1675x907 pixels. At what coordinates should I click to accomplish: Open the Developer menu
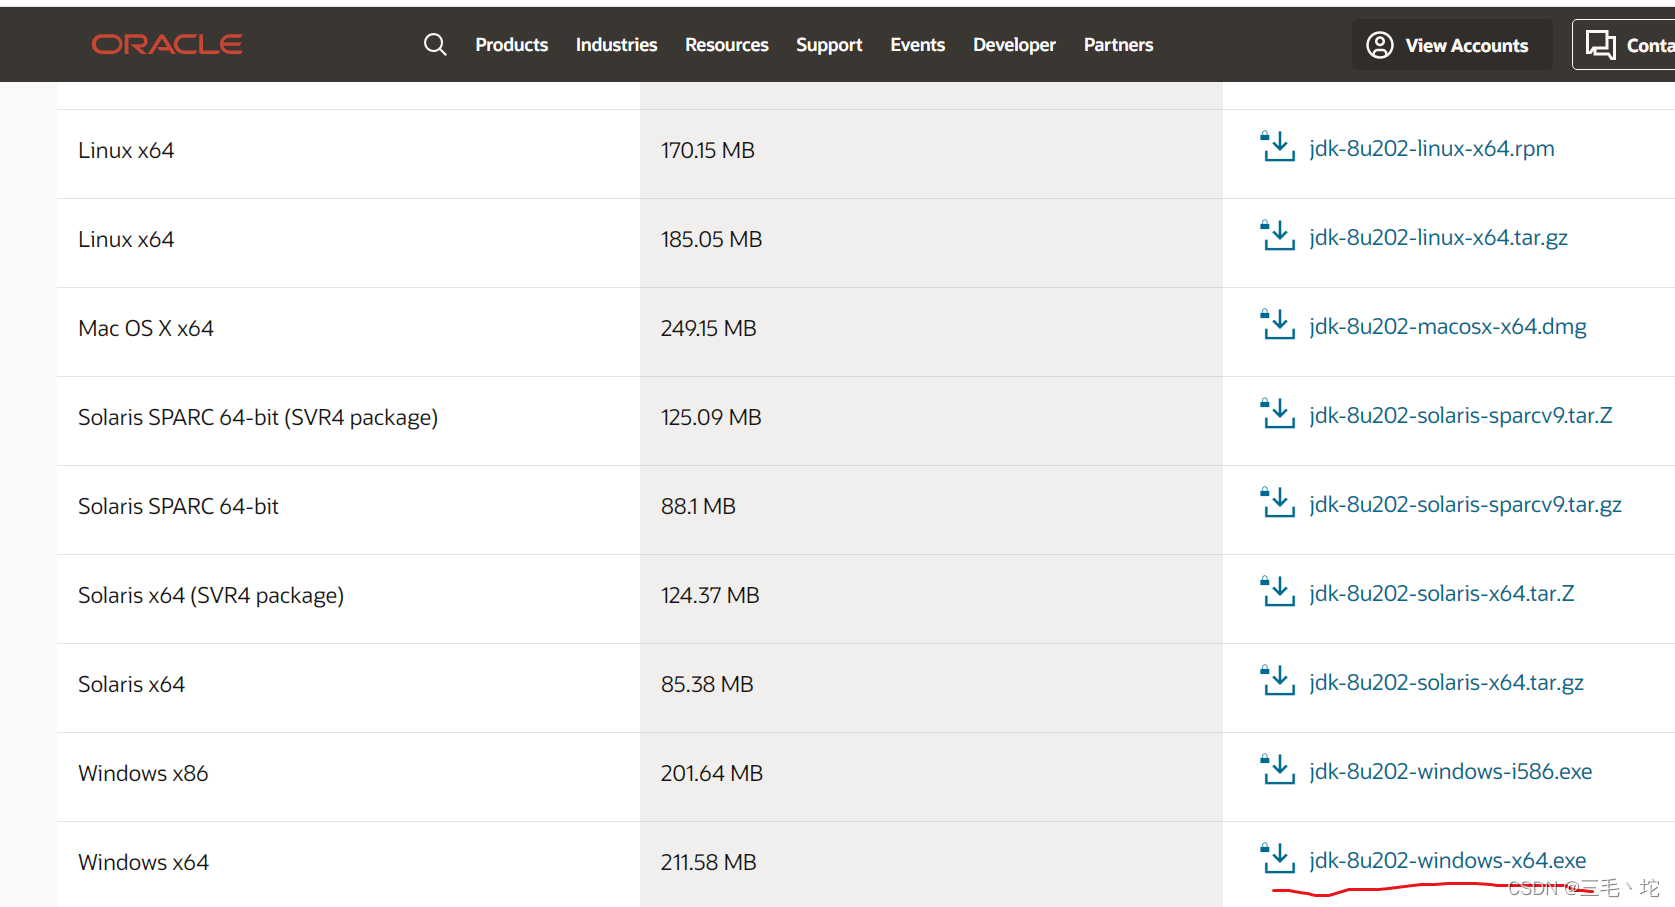tap(1014, 45)
